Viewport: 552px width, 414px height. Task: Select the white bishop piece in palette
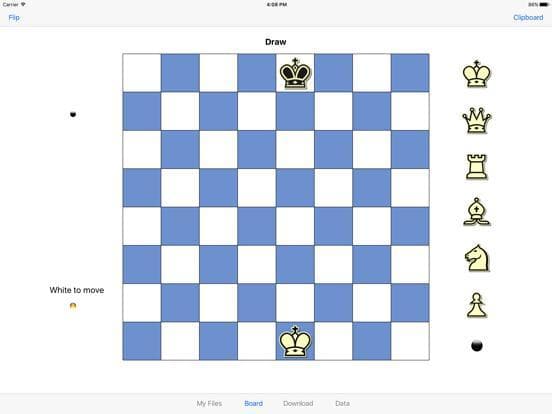point(476,212)
